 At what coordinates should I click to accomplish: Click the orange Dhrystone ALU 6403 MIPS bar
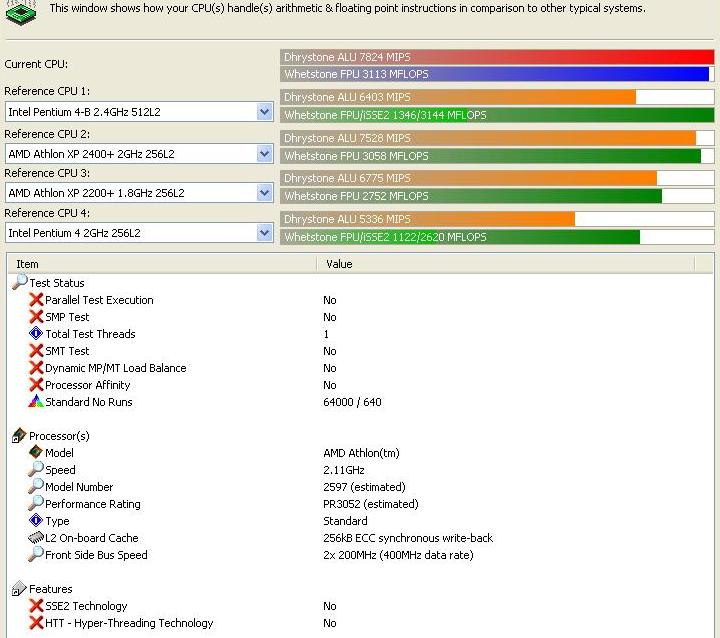(497, 97)
